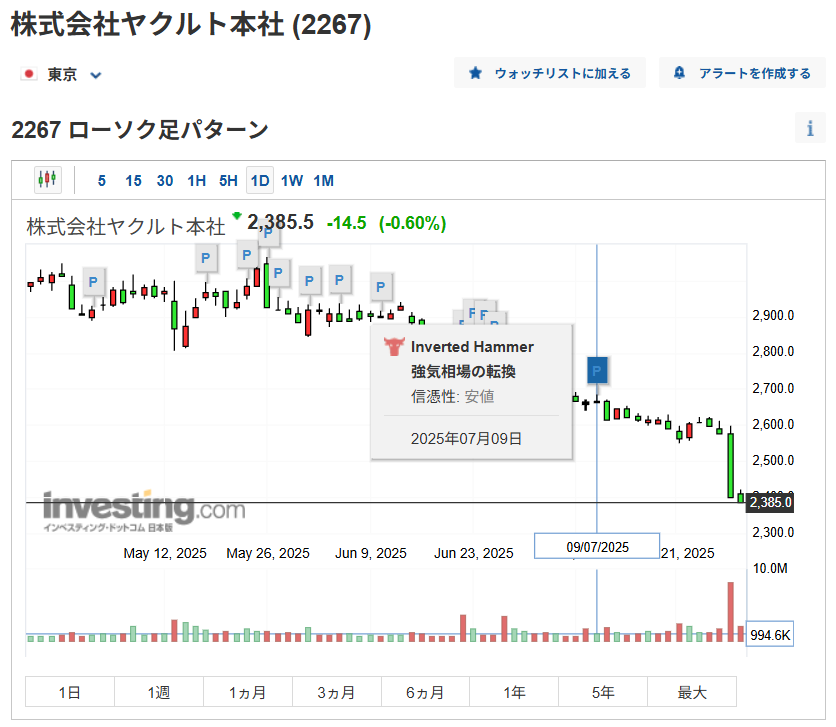The image size is (836, 727).
Task: Click the bell icon in アラートを作成する
Action: [x=679, y=72]
